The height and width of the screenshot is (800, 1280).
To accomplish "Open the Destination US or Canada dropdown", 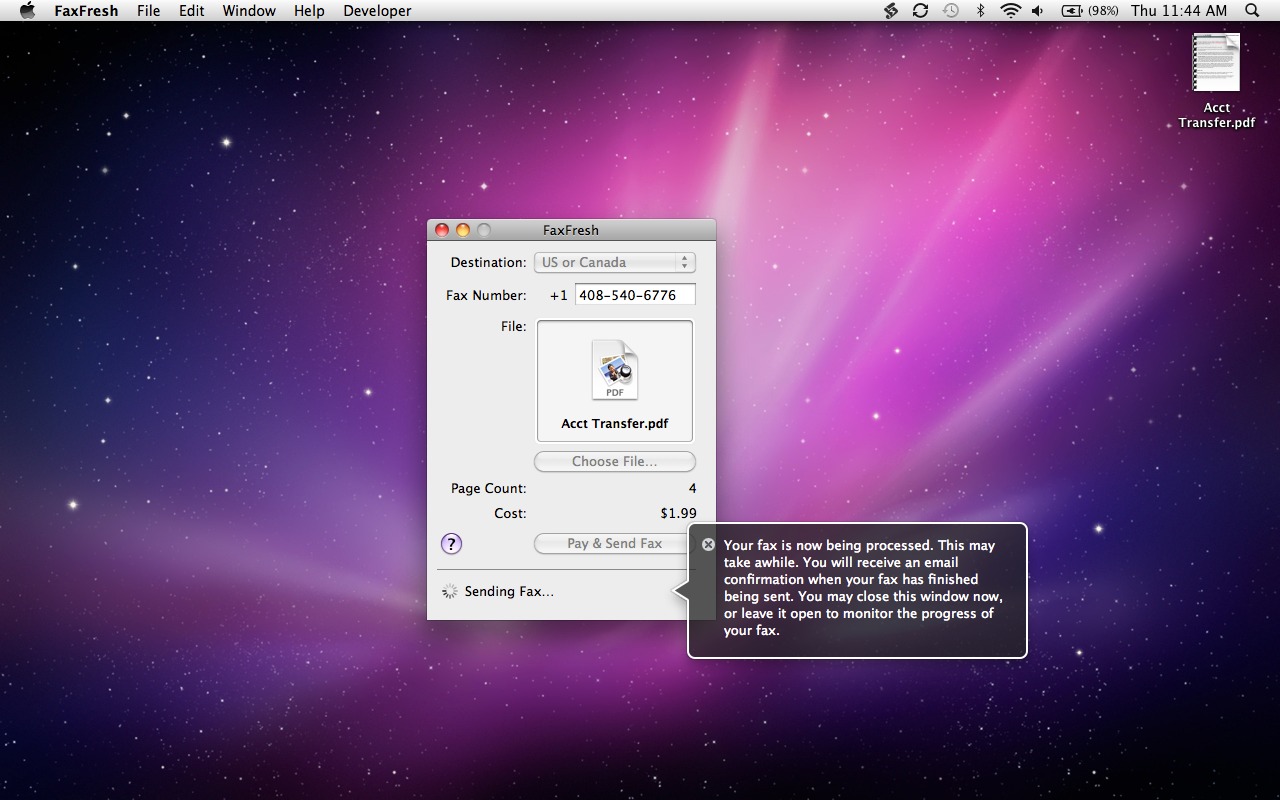I will 614,263.
